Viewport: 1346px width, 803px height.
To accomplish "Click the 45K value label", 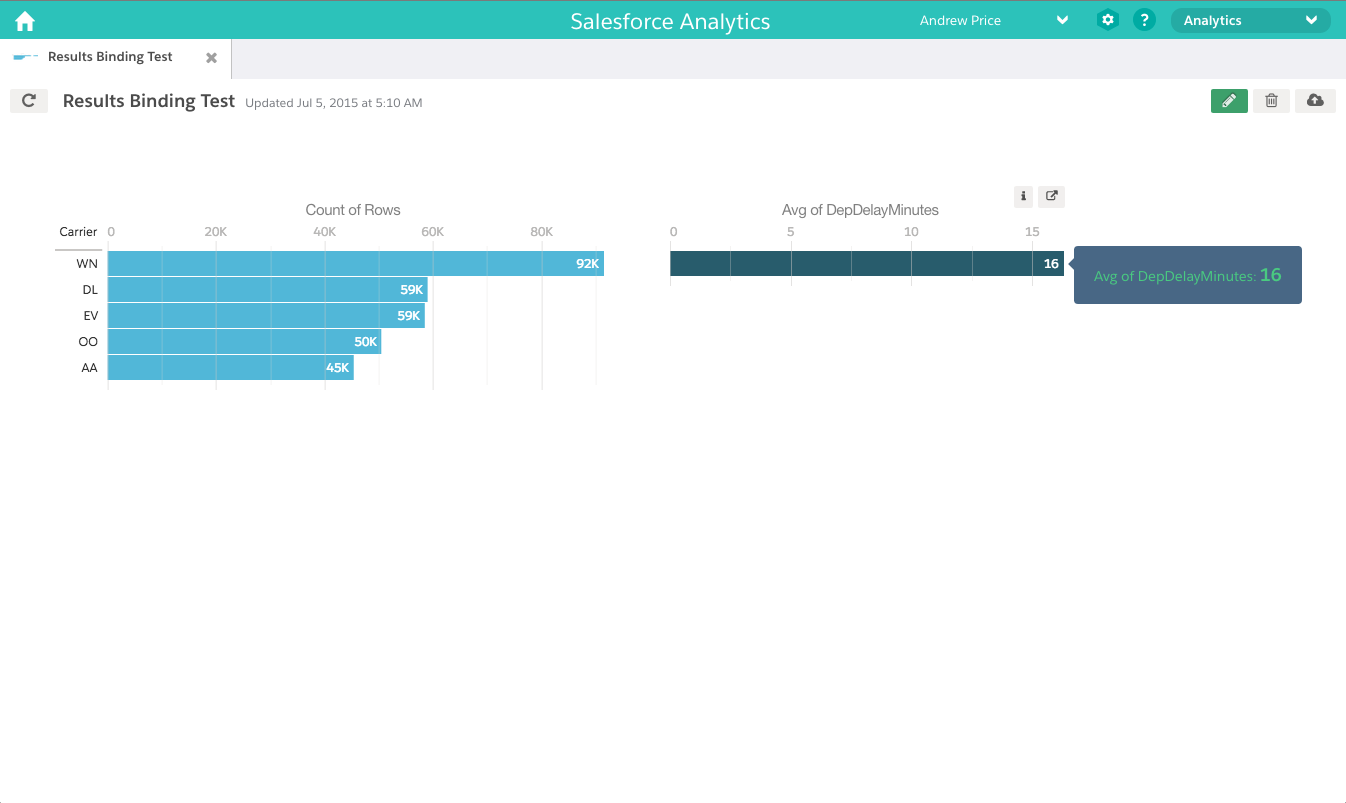I will point(337,368).
